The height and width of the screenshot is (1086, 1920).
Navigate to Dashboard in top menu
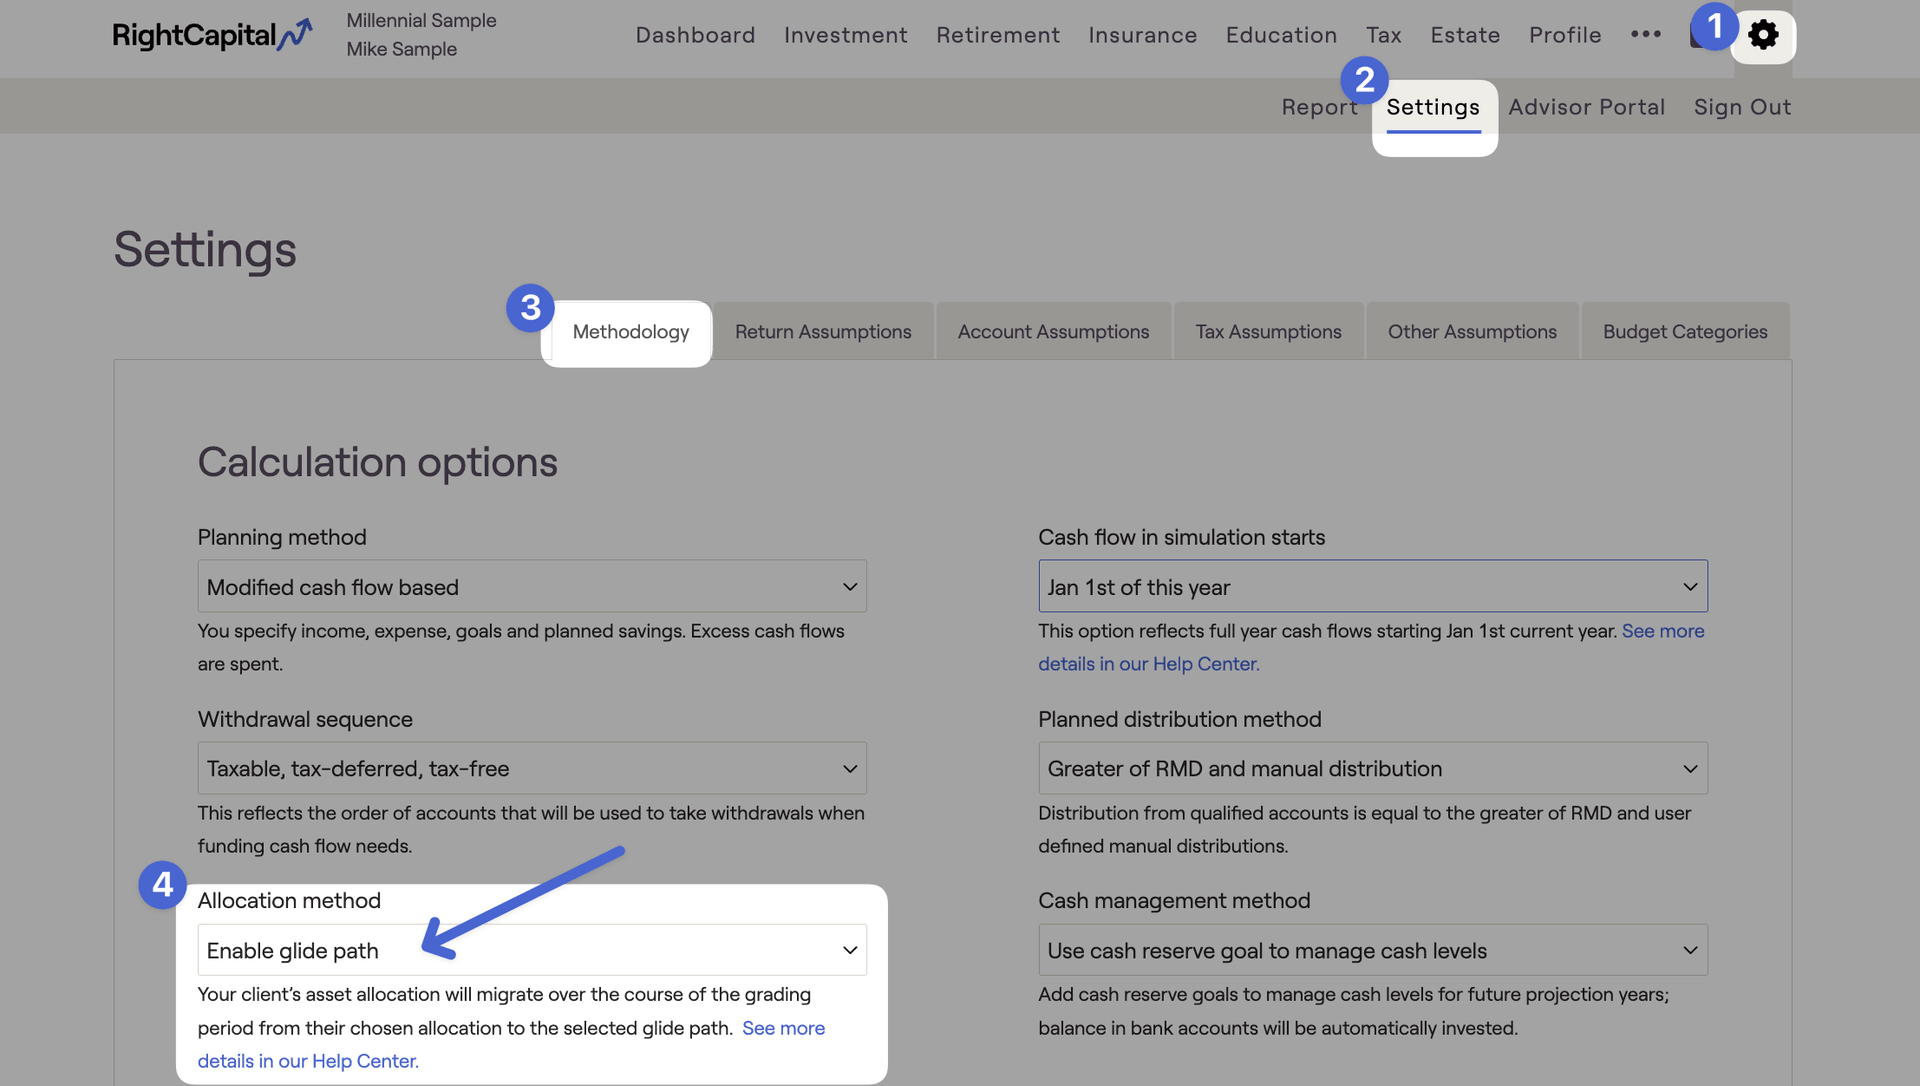(695, 35)
